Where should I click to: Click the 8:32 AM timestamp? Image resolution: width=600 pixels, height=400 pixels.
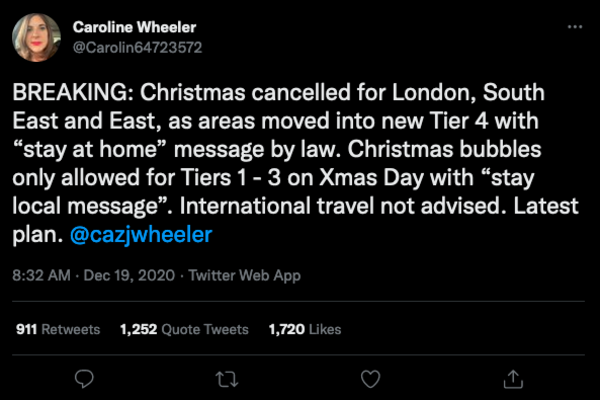point(40,275)
